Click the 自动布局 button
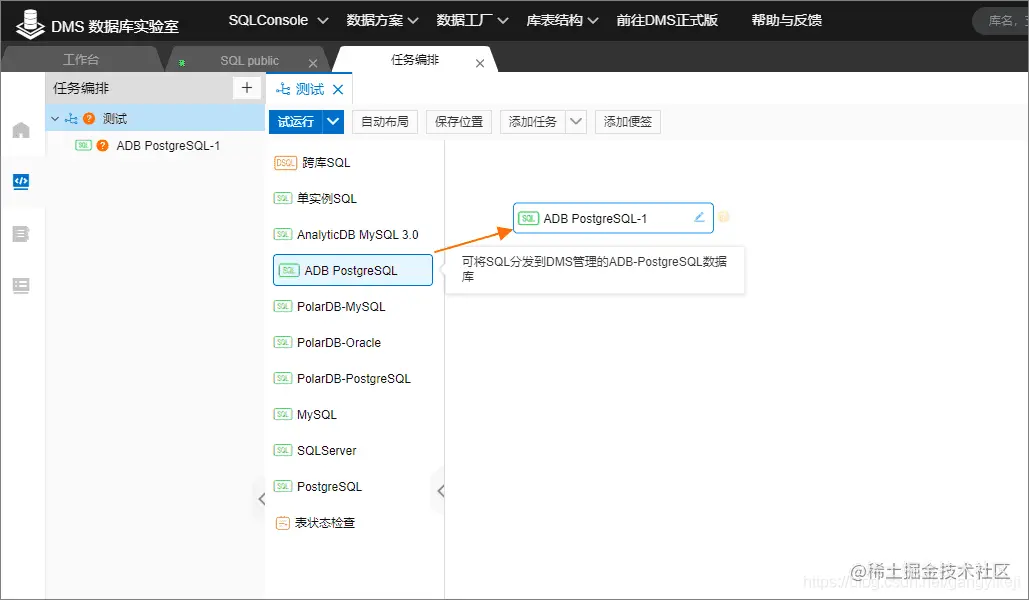Viewport: 1029px width, 600px height. (385, 121)
